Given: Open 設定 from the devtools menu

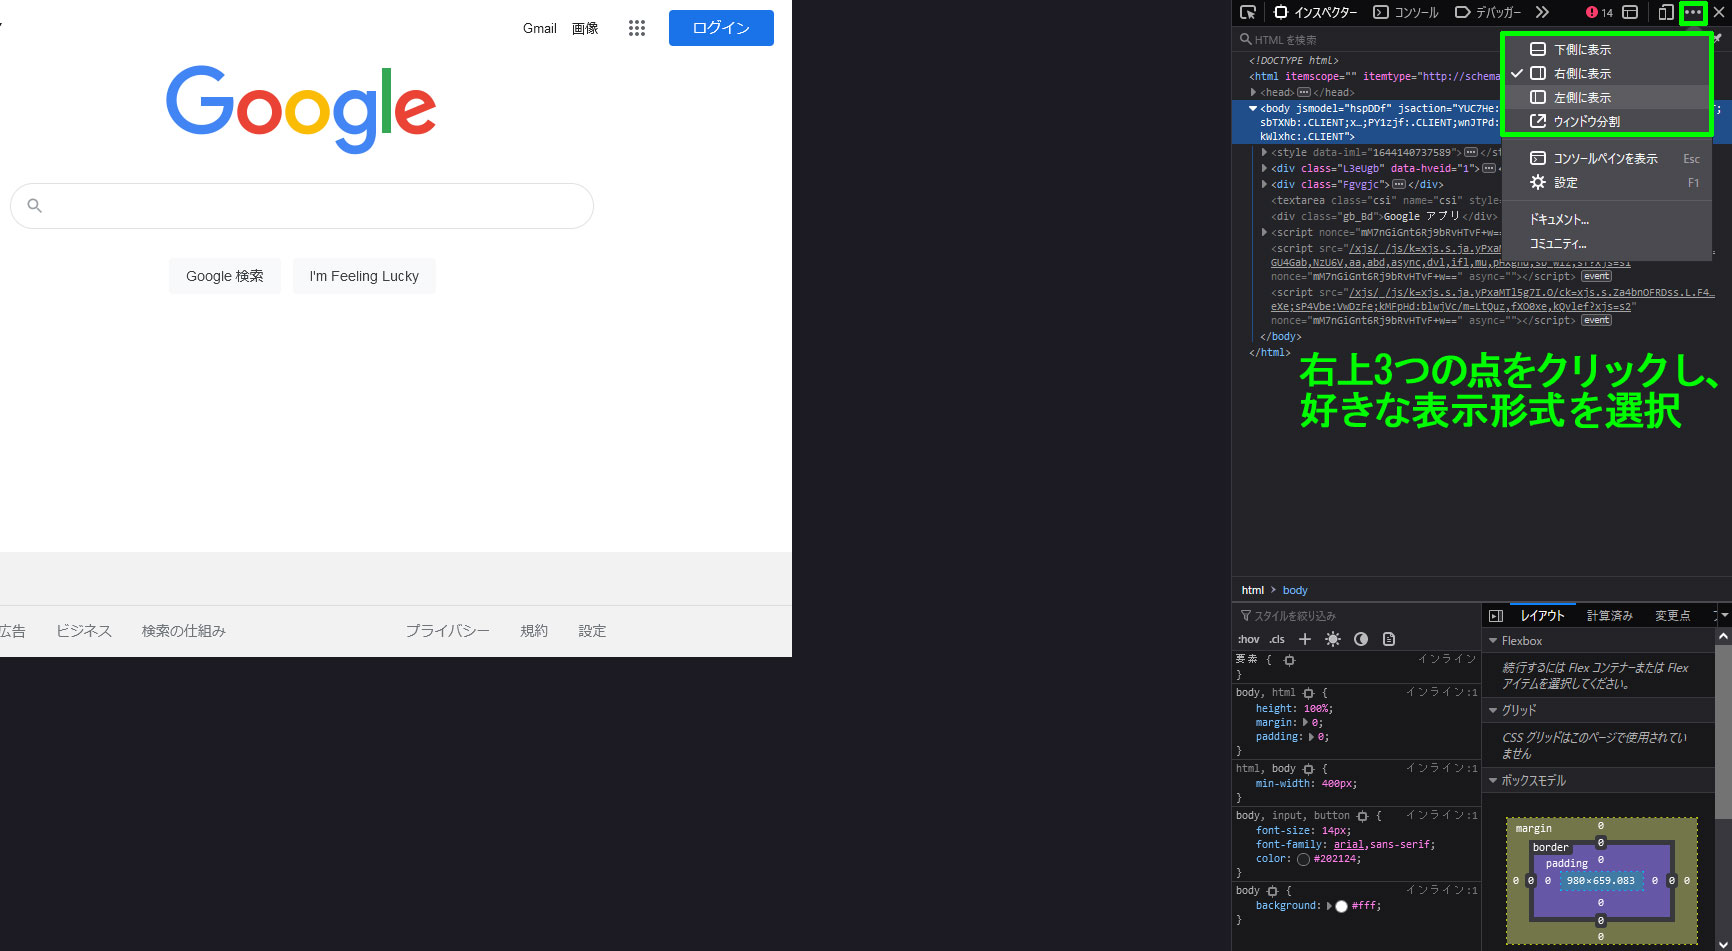Looking at the screenshot, I should coord(1606,182).
